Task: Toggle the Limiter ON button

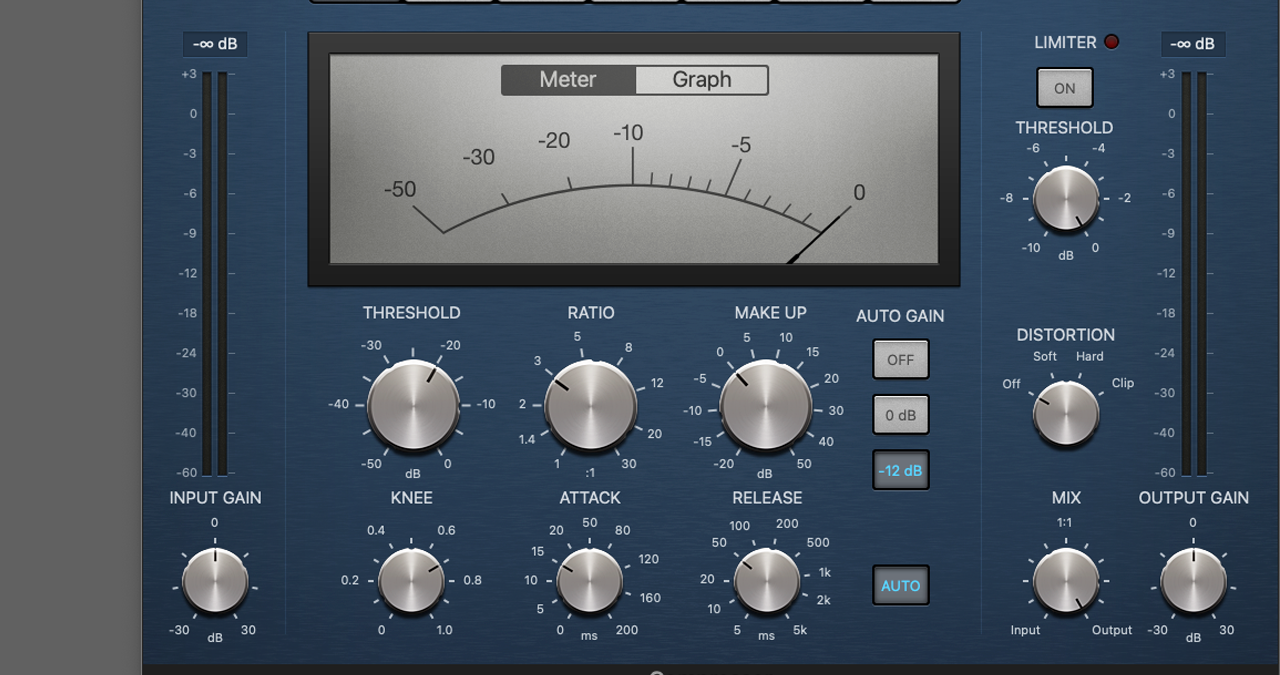Action: (x=1064, y=87)
